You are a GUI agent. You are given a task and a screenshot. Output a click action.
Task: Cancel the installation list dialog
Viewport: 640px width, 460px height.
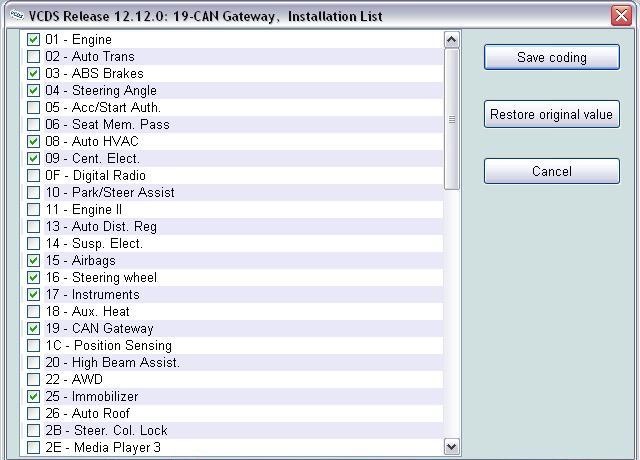coord(552,171)
